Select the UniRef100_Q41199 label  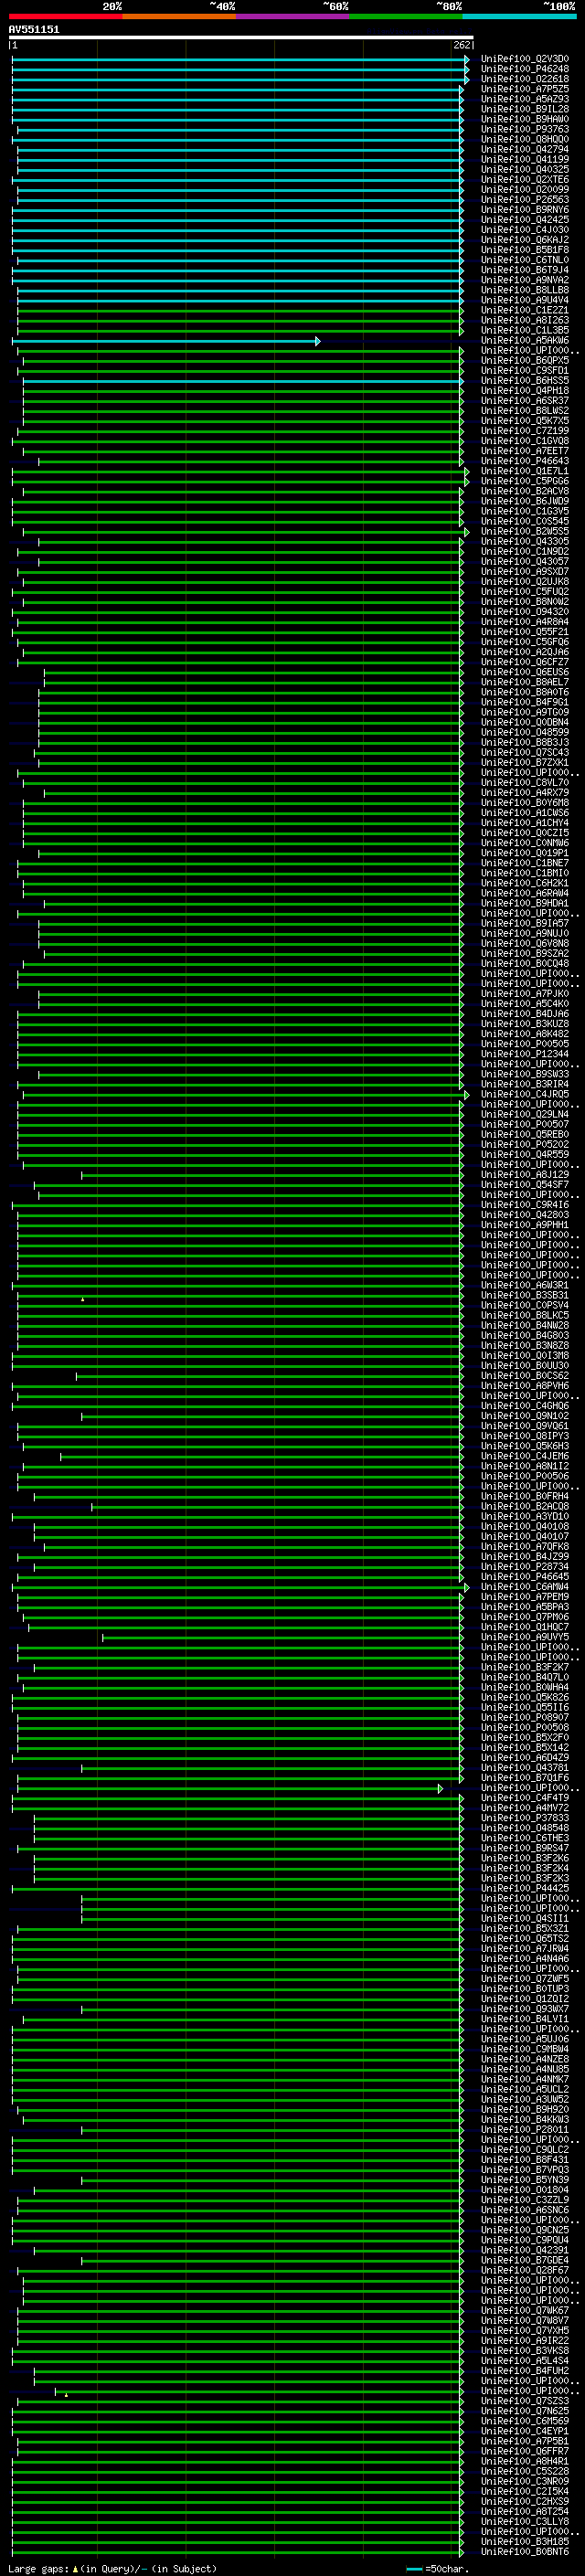point(525,159)
